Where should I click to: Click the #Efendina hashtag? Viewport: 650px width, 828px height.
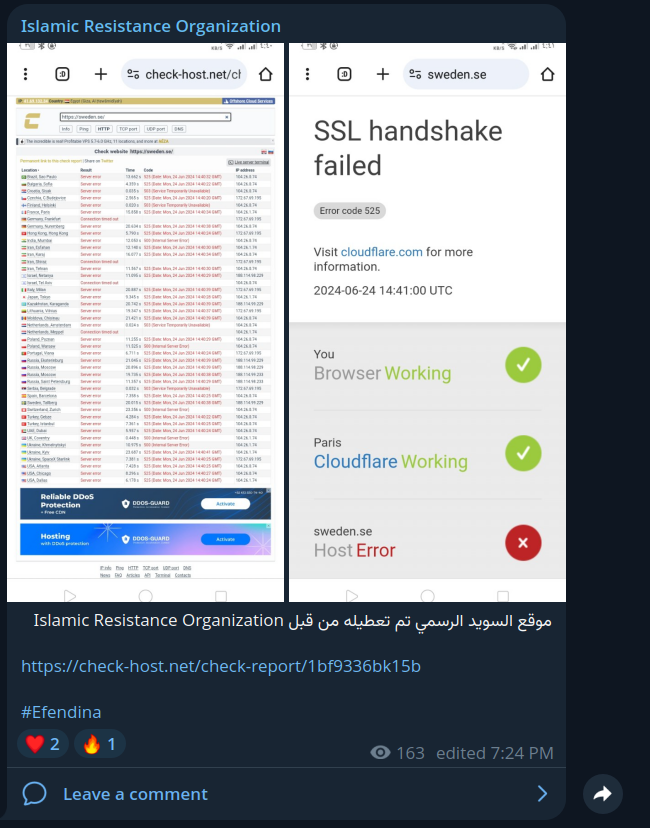[61, 712]
